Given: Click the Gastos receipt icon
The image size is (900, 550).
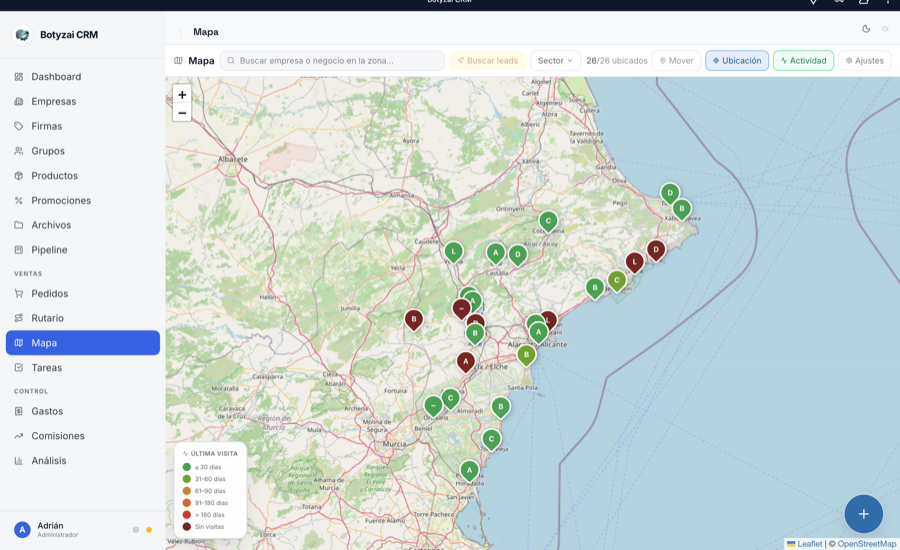Looking at the screenshot, I should [x=19, y=411].
